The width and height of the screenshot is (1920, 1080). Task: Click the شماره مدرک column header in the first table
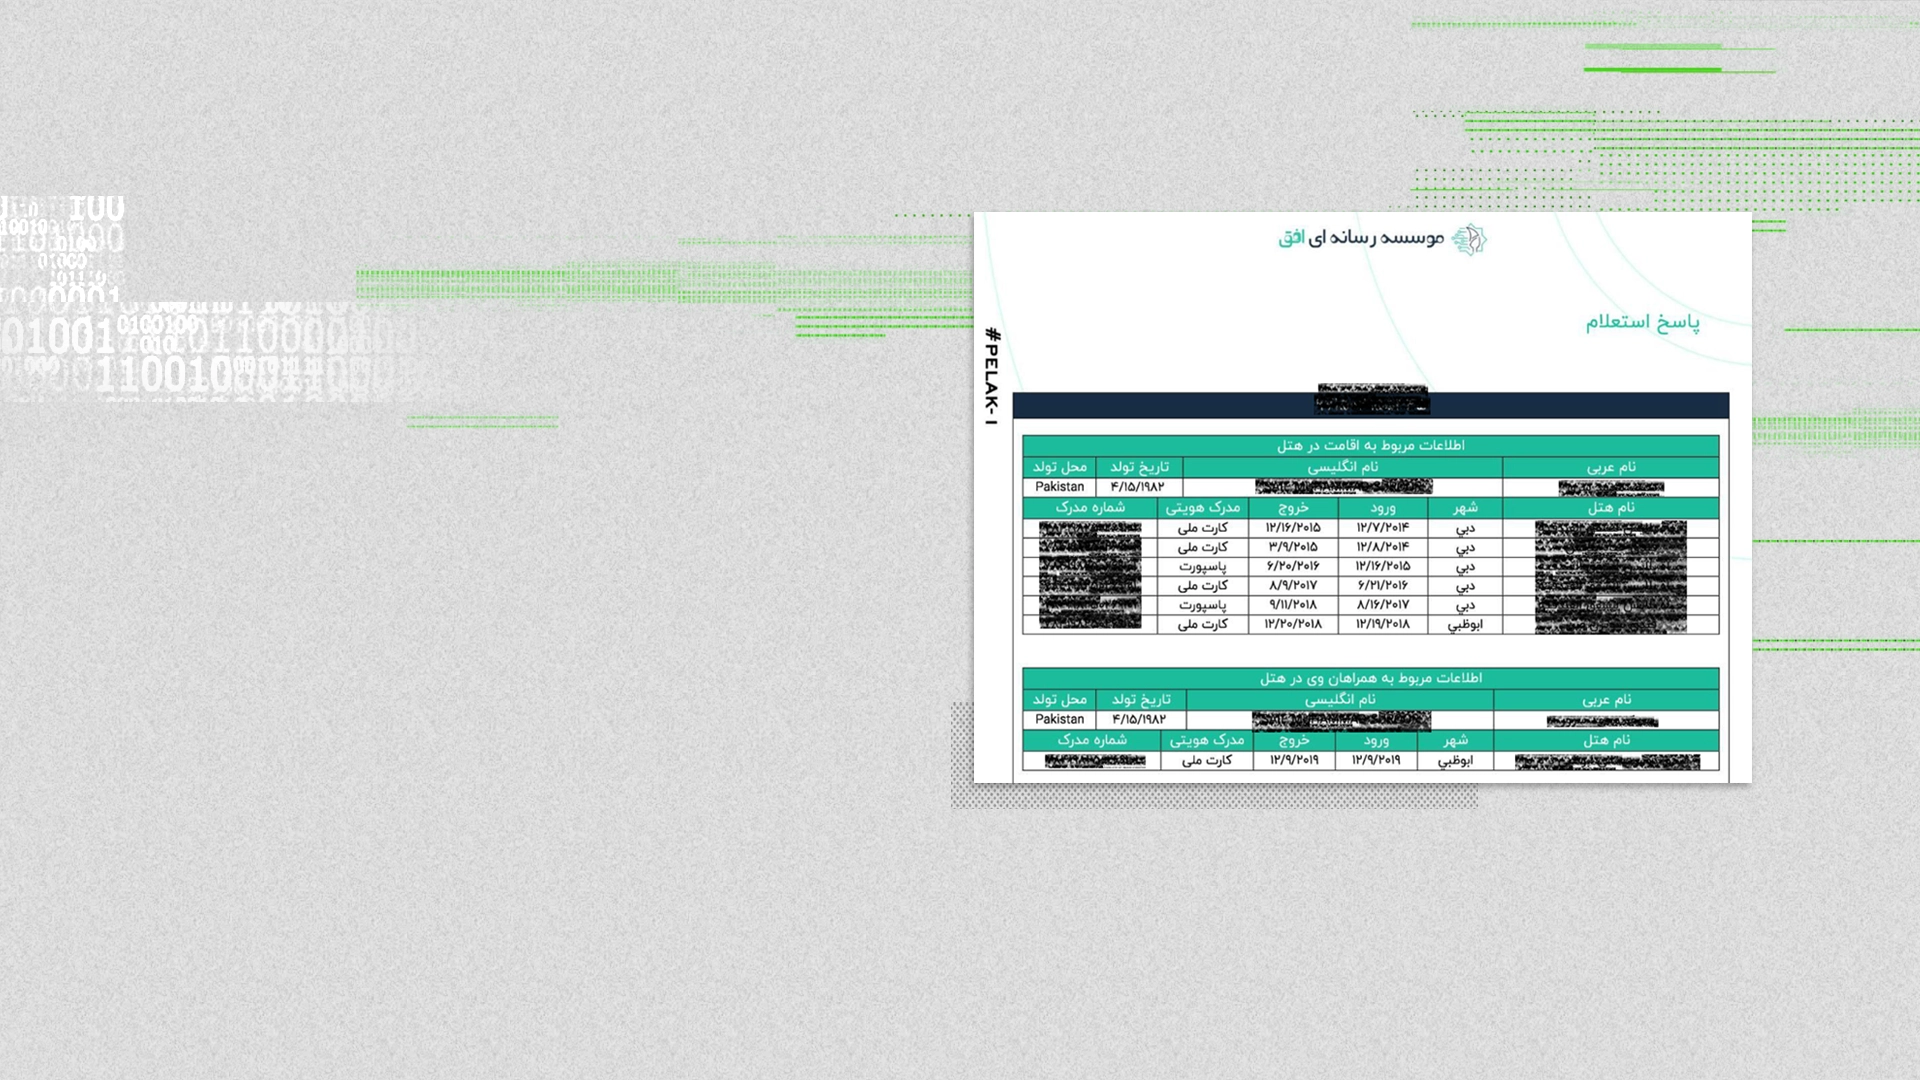tap(1089, 508)
